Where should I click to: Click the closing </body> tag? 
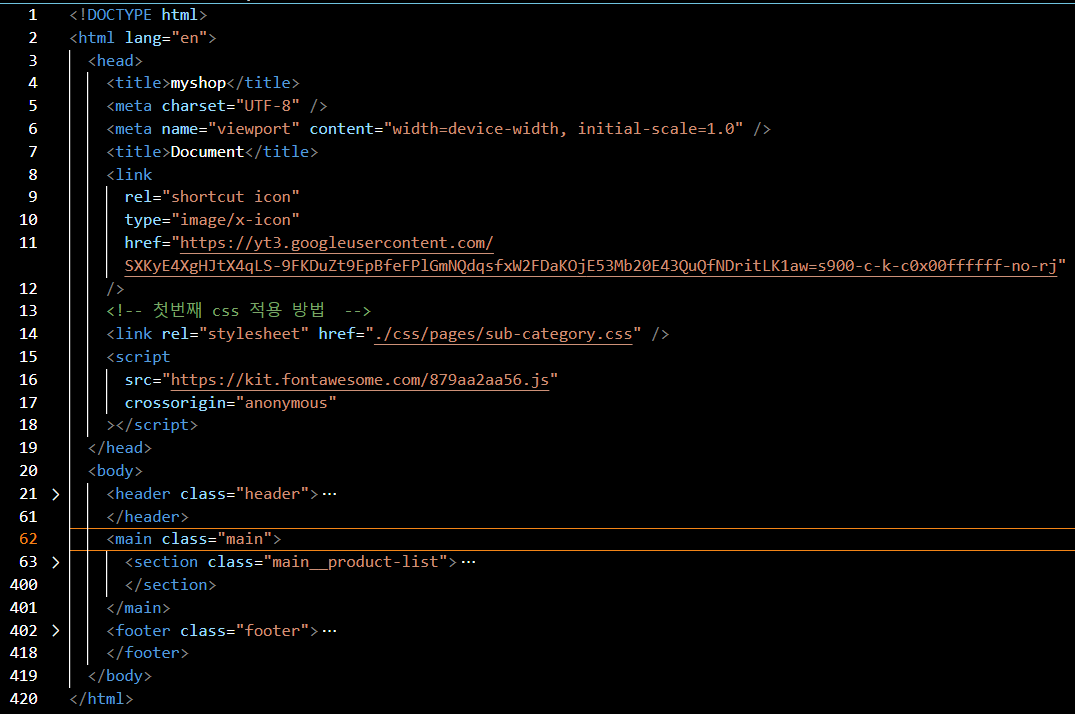point(119,676)
